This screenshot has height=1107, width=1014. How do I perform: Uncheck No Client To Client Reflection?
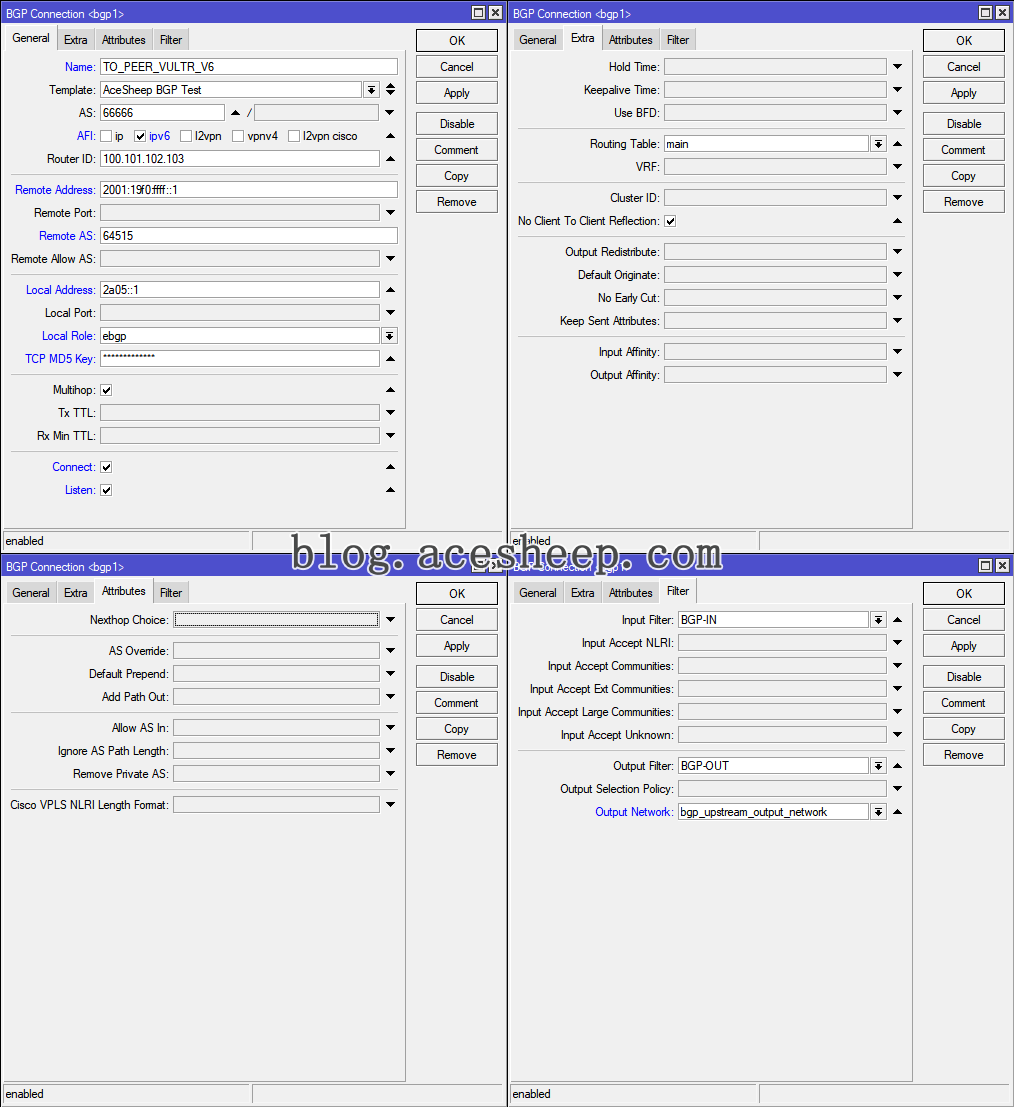[670, 221]
